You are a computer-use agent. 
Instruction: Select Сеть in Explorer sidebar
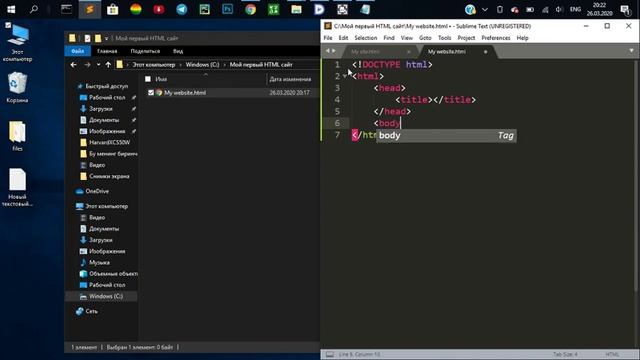(x=91, y=311)
